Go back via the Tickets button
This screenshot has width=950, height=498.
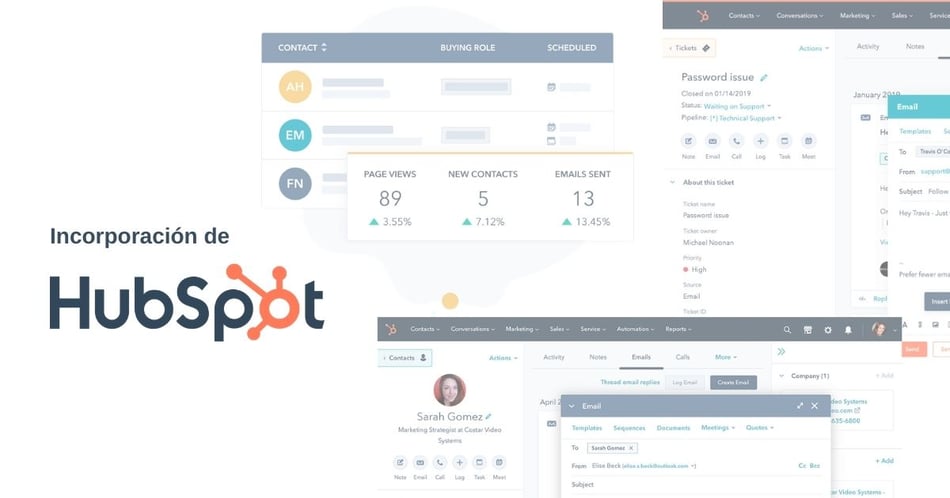690,48
